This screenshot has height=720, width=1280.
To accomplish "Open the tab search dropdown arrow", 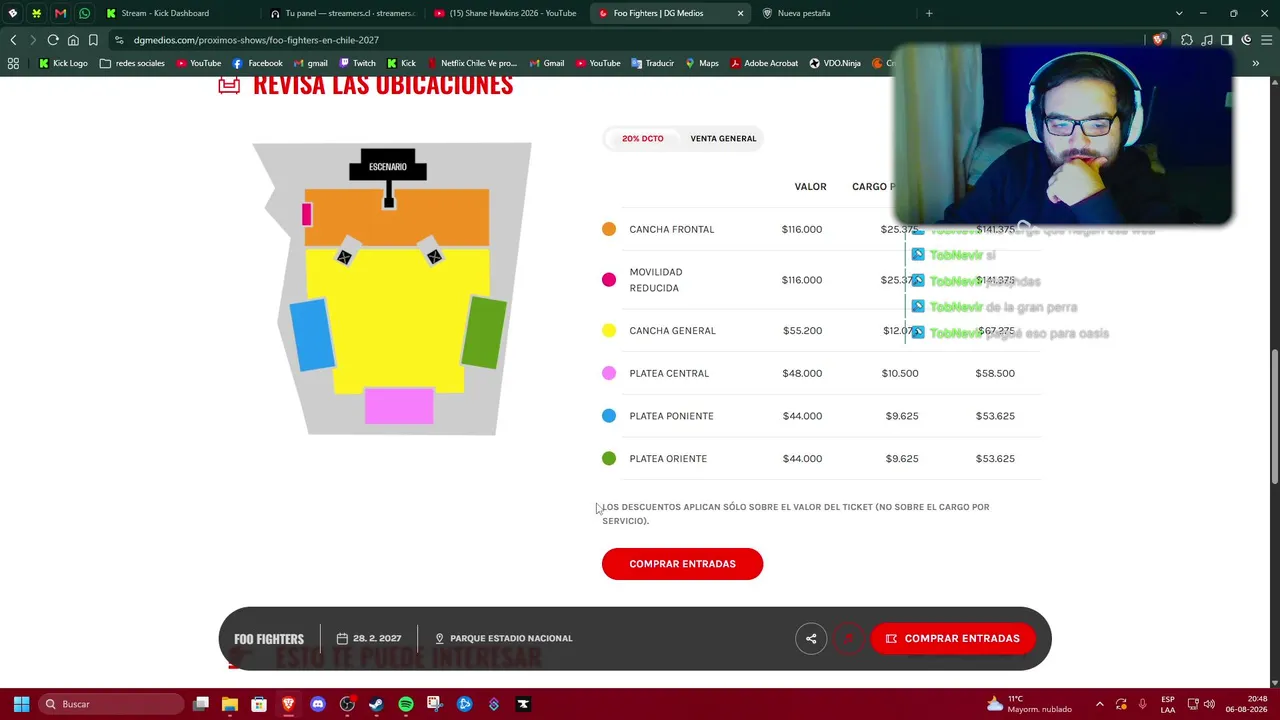I will 1179,13.
